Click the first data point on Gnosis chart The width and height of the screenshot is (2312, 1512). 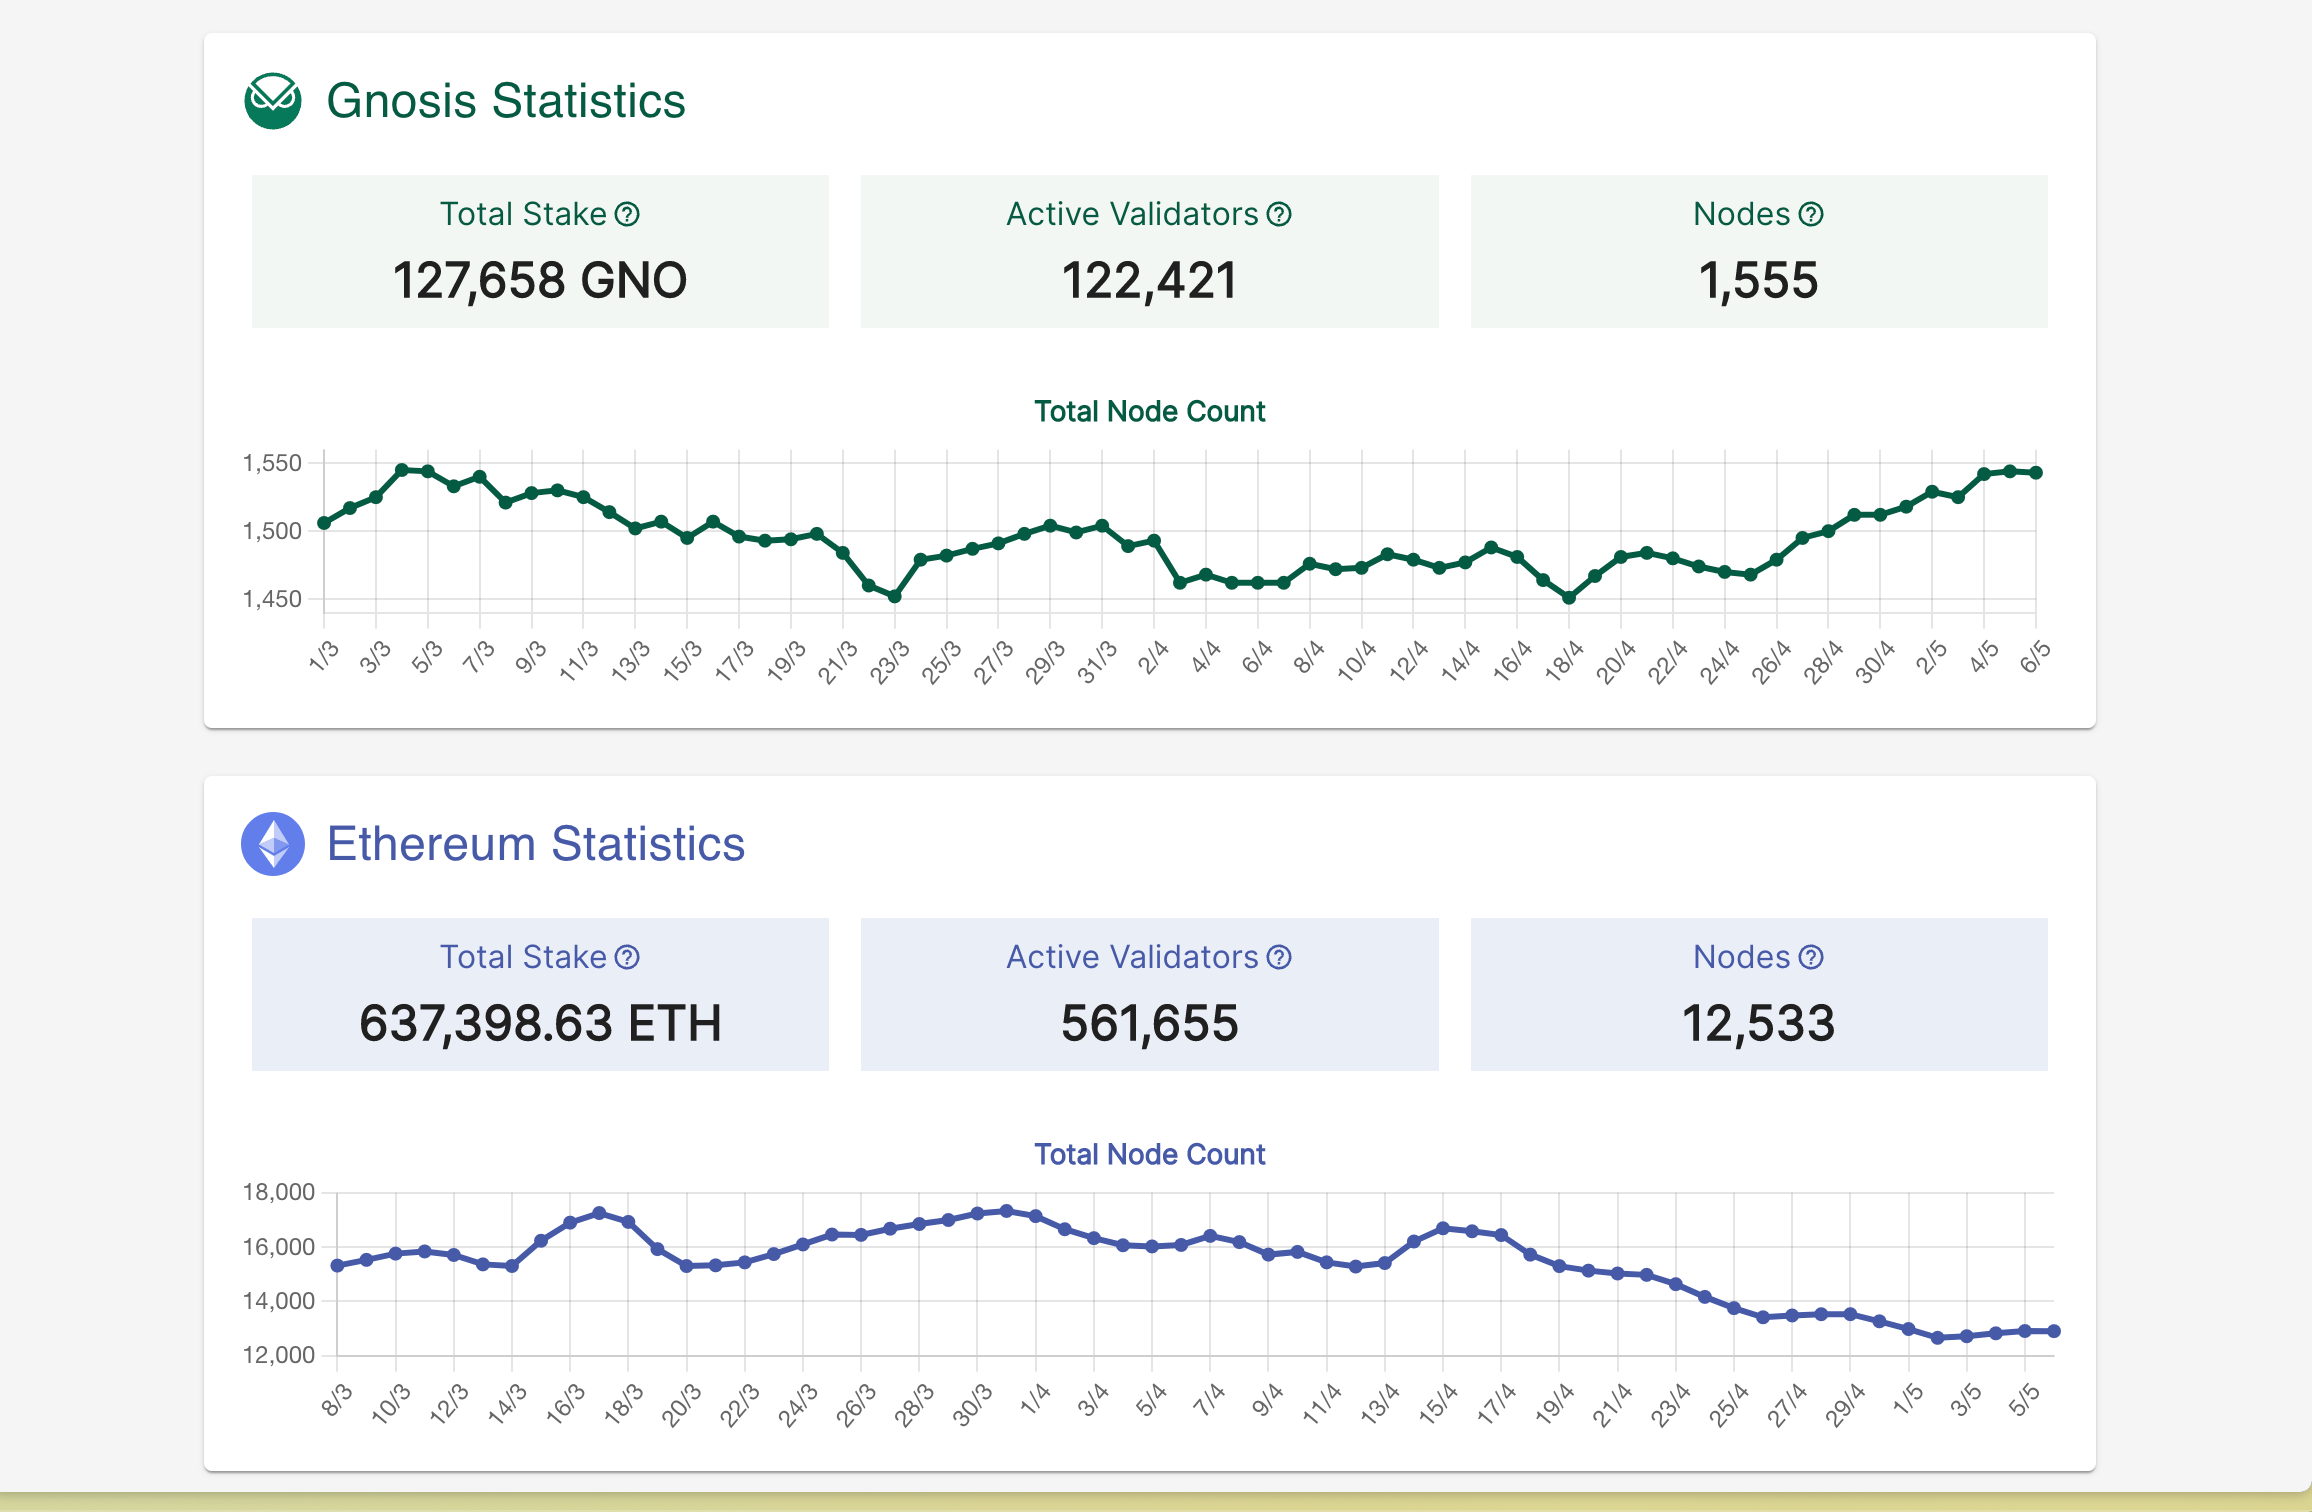(x=324, y=523)
